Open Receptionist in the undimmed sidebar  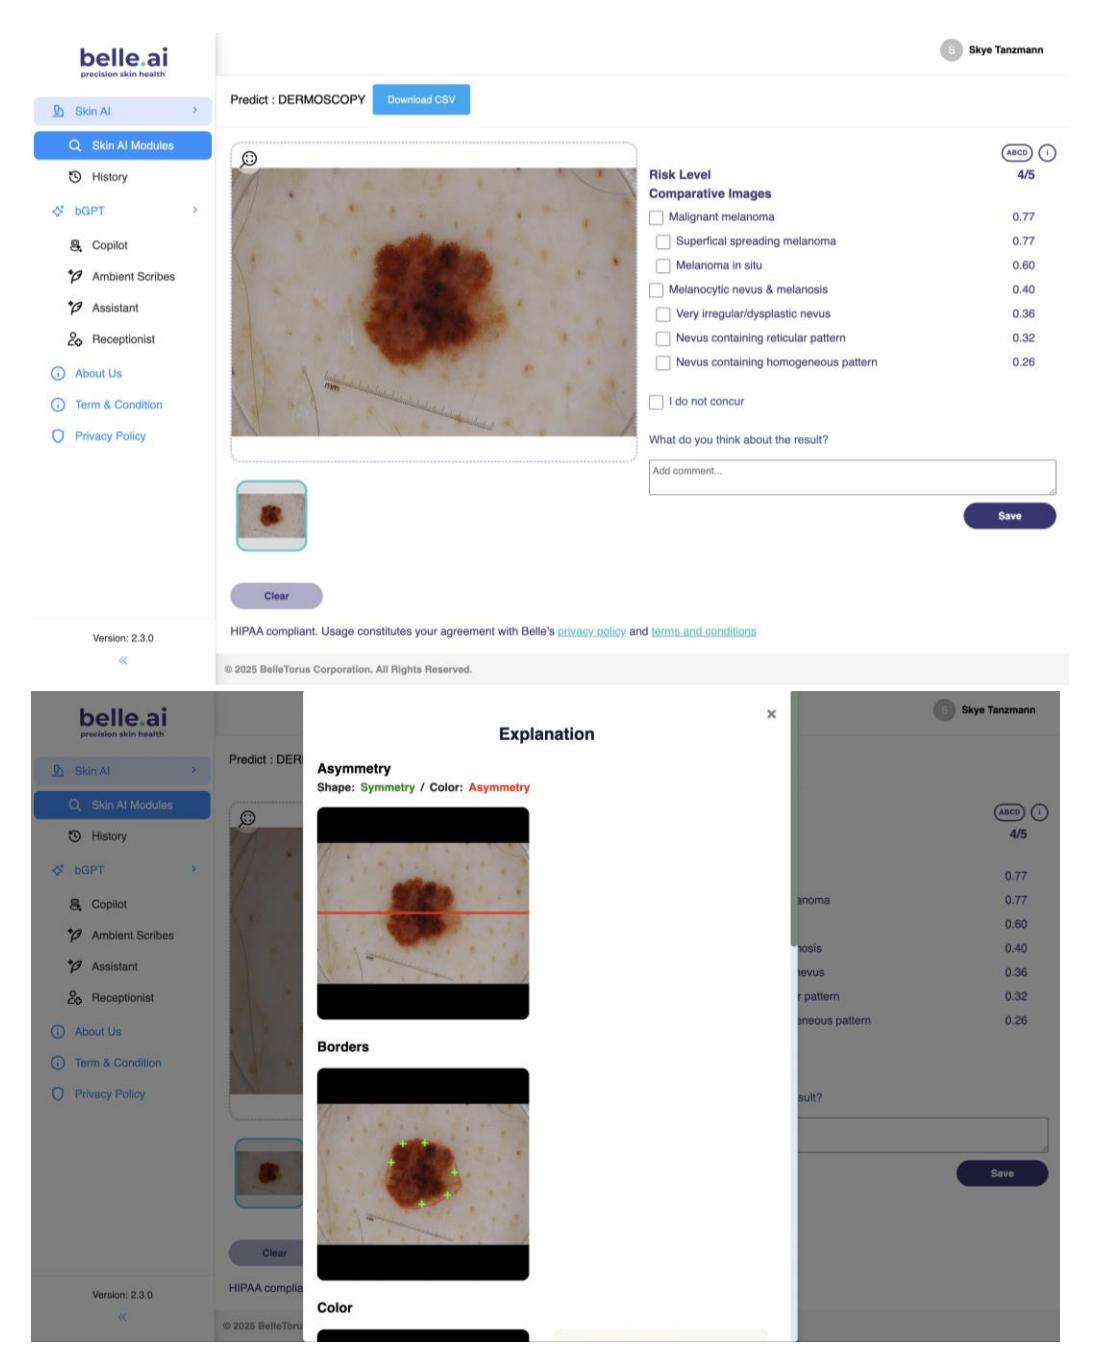pyautogui.click(x=123, y=340)
